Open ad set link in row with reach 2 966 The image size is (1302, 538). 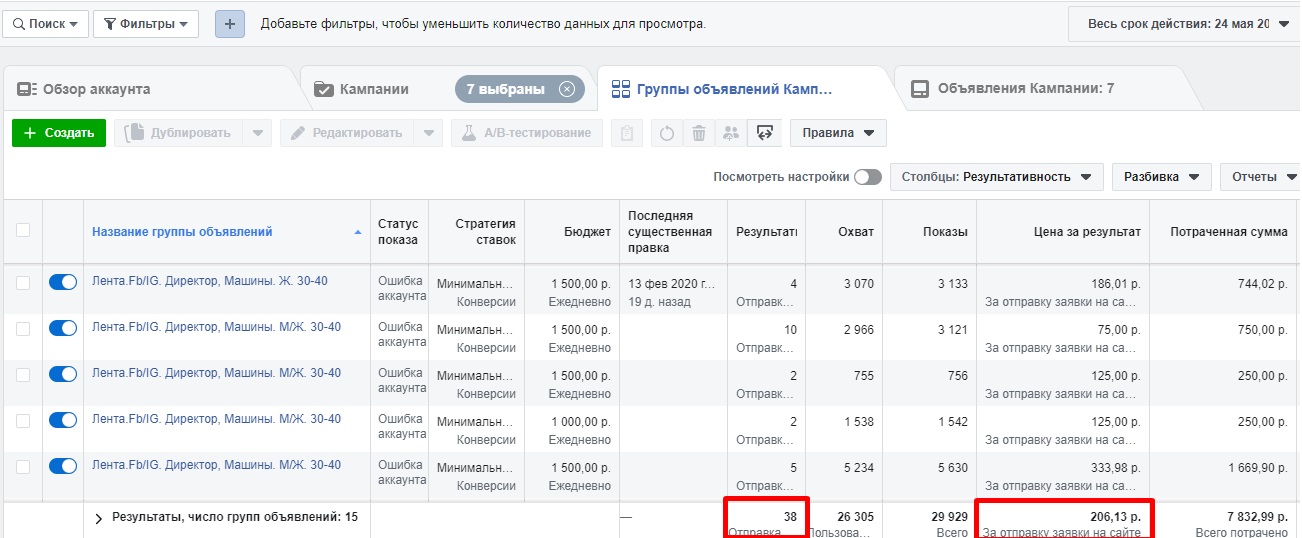click(x=216, y=327)
